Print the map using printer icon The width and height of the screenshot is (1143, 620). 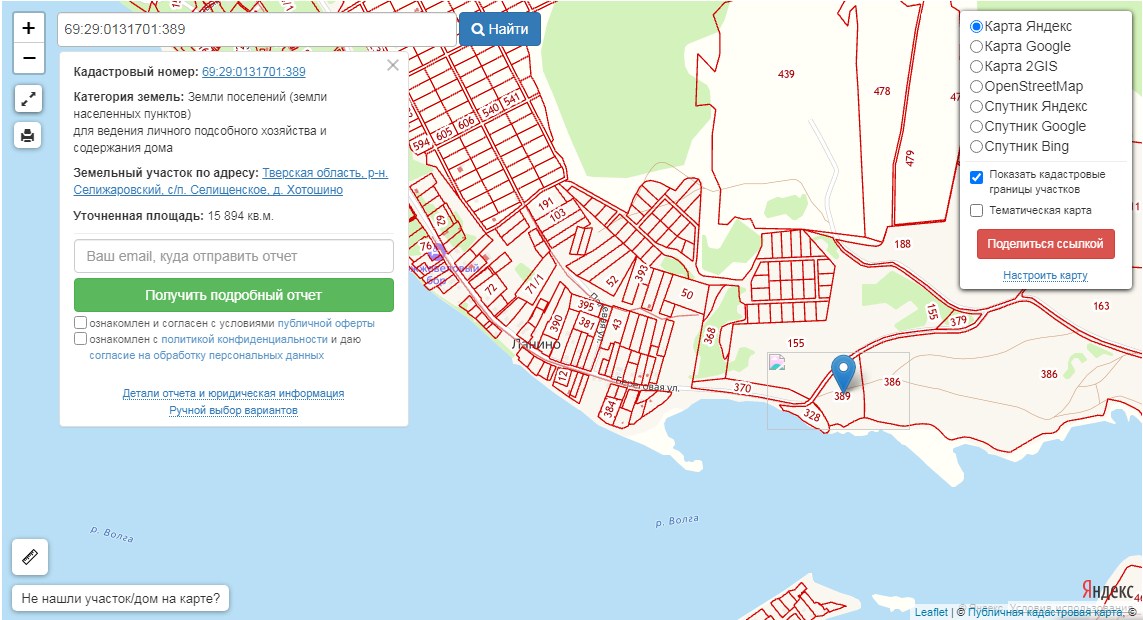pos(28,136)
